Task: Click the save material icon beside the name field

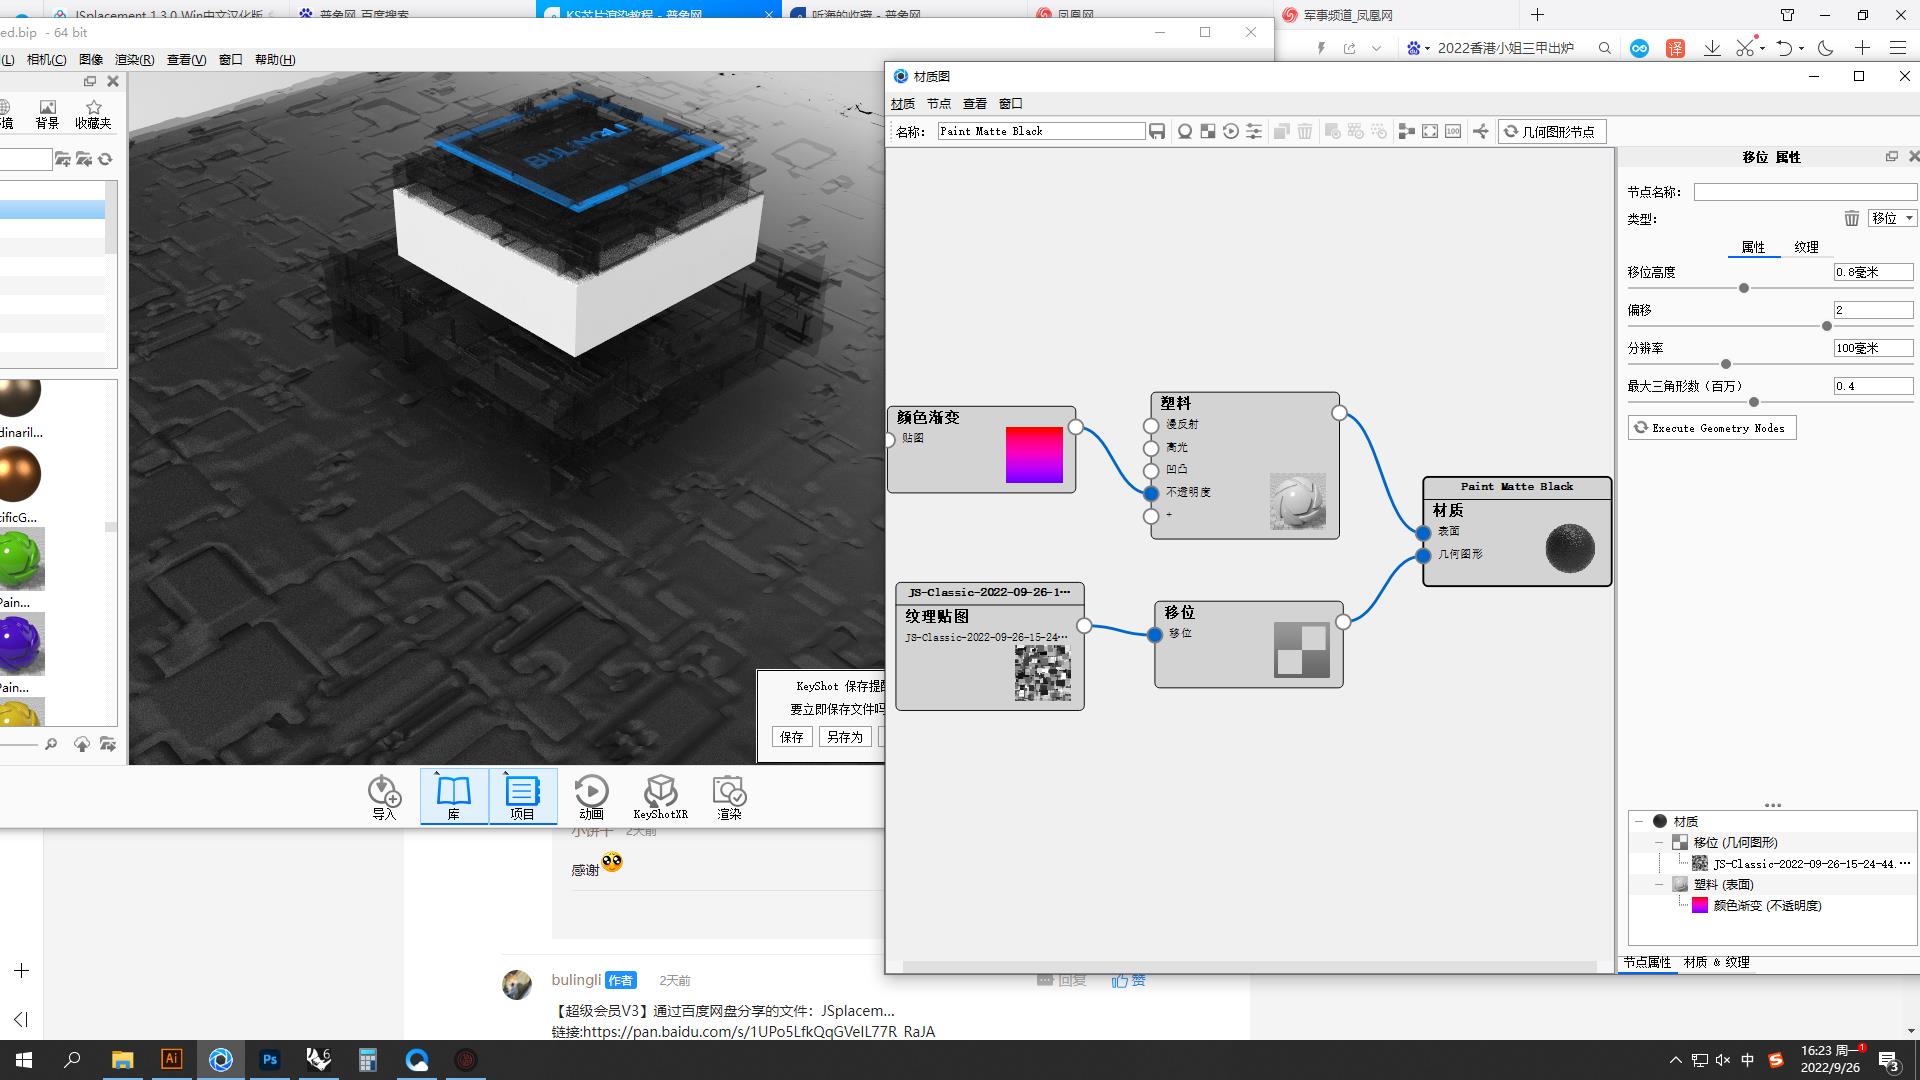Action: click(1157, 132)
